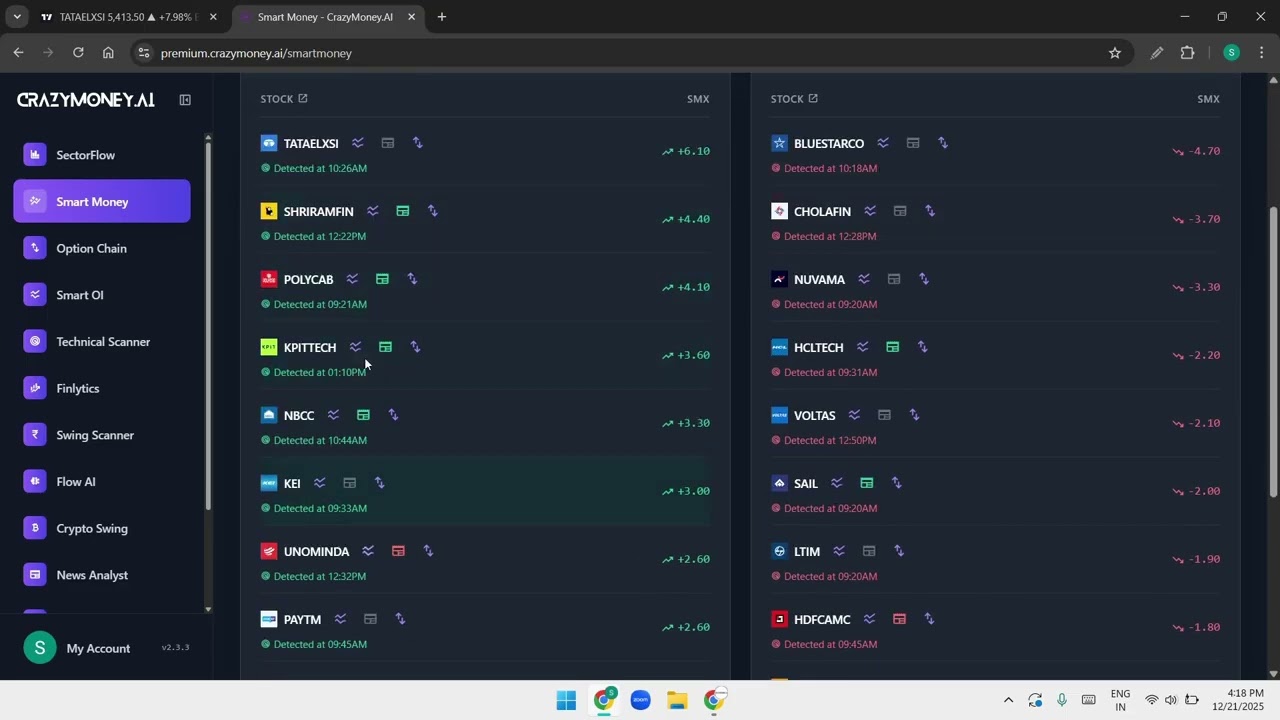Image resolution: width=1280 pixels, height=720 pixels.
Task: Click the -4.70 SMX value
Action: 1203,151
